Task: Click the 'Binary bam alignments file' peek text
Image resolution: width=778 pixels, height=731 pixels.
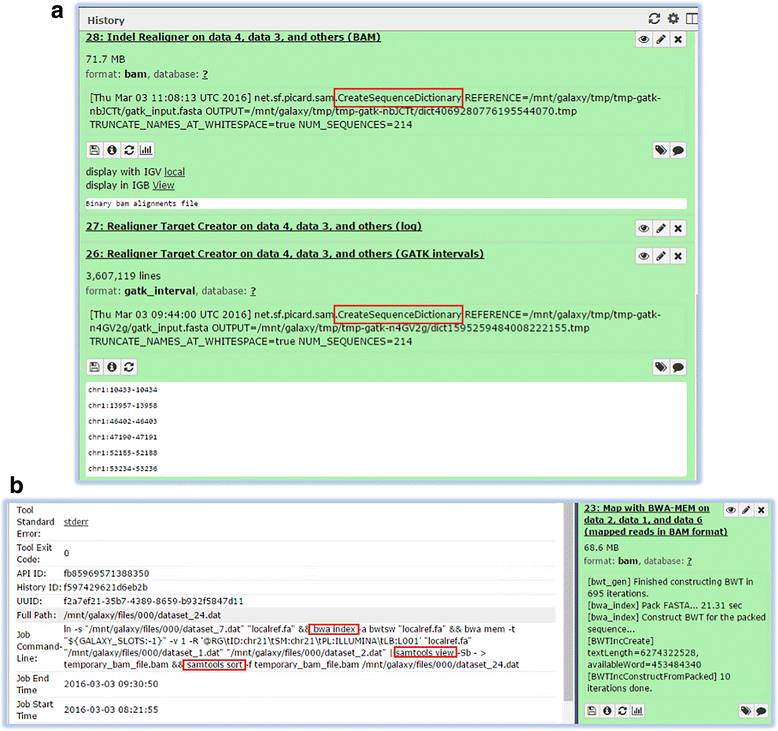Action: coord(142,203)
